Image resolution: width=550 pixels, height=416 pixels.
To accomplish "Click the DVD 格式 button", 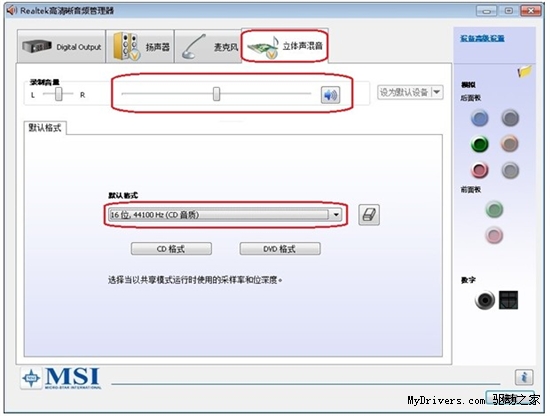I will point(280,249).
